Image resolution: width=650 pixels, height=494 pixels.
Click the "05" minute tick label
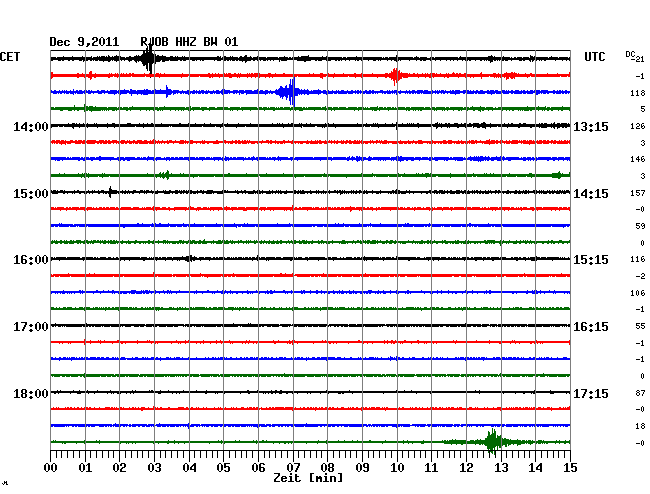[223, 468]
